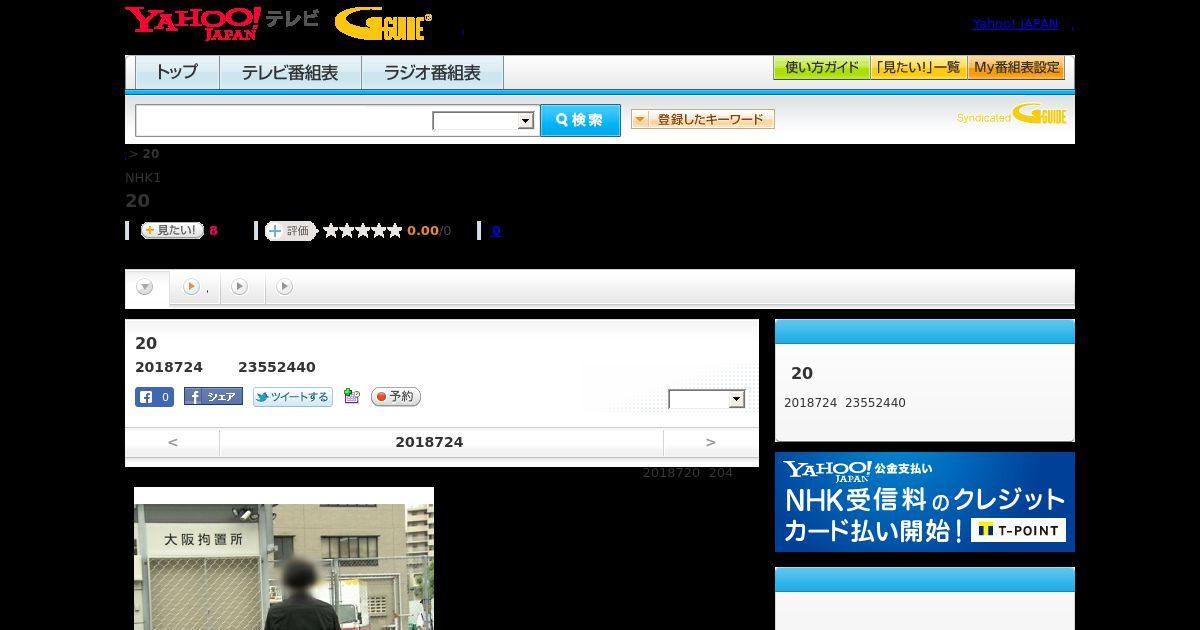Open the 使い方ガイド button
This screenshot has height=630, width=1200.
pyautogui.click(x=821, y=68)
